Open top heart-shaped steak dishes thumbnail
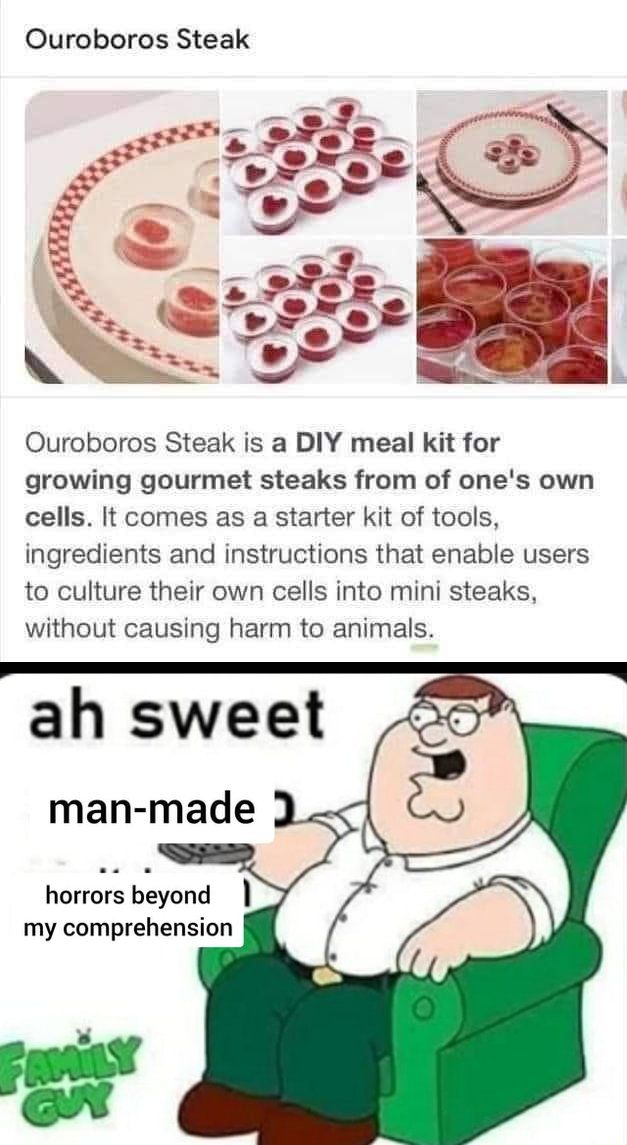 (x=318, y=161)
